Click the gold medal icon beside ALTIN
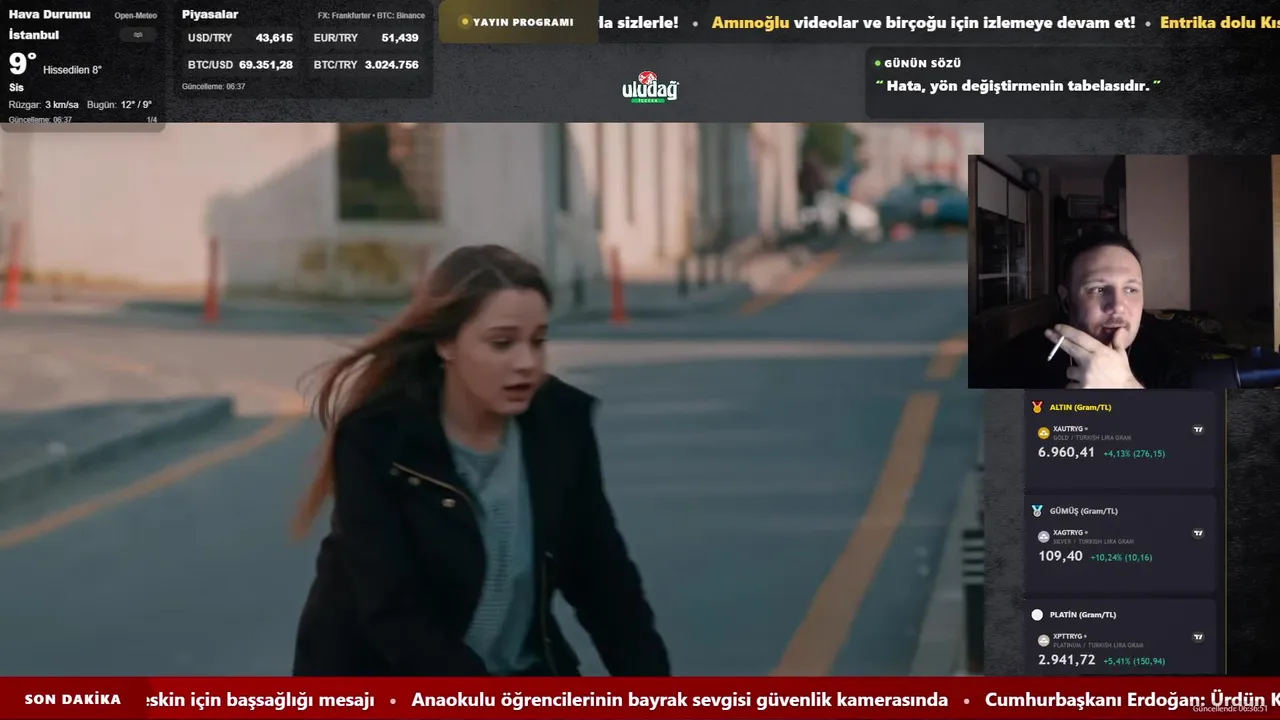Image resolution: width=1280 pixels, height=720 pixels. click(1037, 407)
